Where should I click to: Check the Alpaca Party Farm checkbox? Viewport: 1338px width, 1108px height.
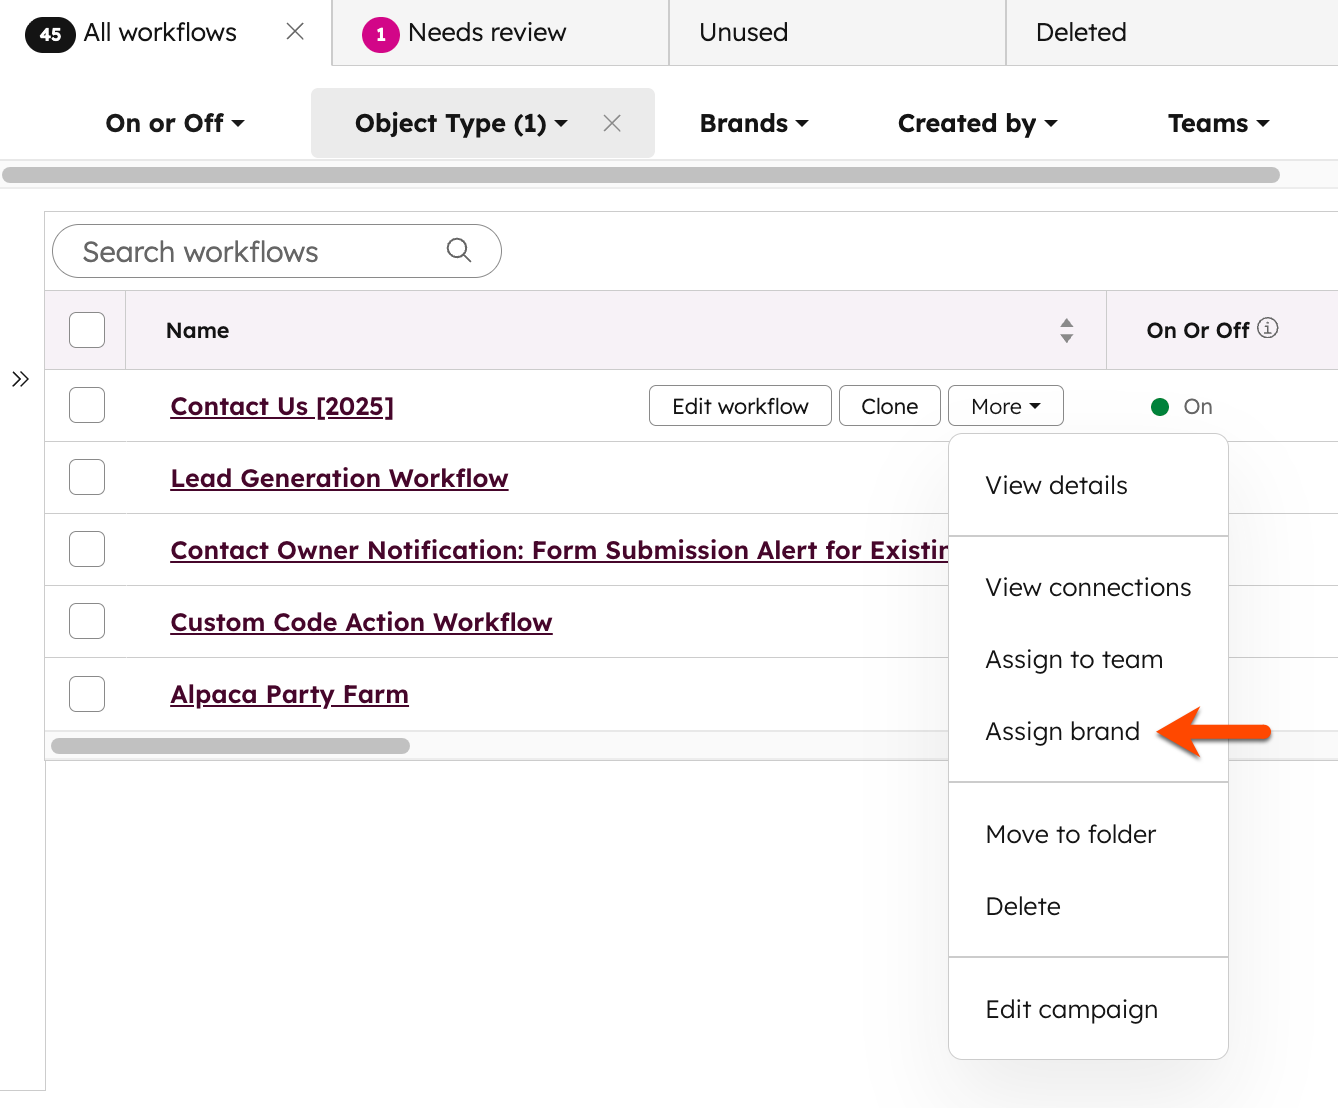(86, 693)
